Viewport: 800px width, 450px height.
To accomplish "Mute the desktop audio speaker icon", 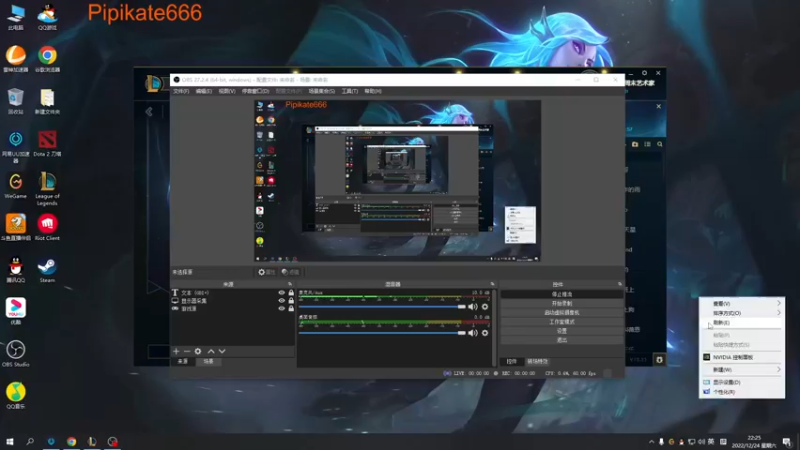I will click(473, 333).
